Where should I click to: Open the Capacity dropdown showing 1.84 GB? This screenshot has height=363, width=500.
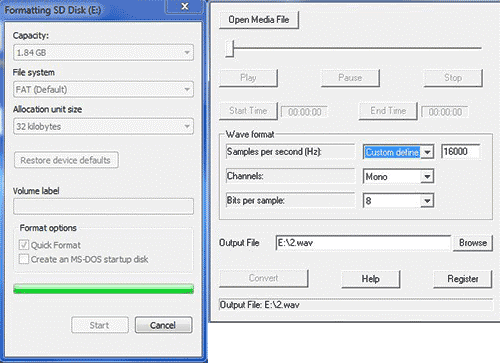103,52
